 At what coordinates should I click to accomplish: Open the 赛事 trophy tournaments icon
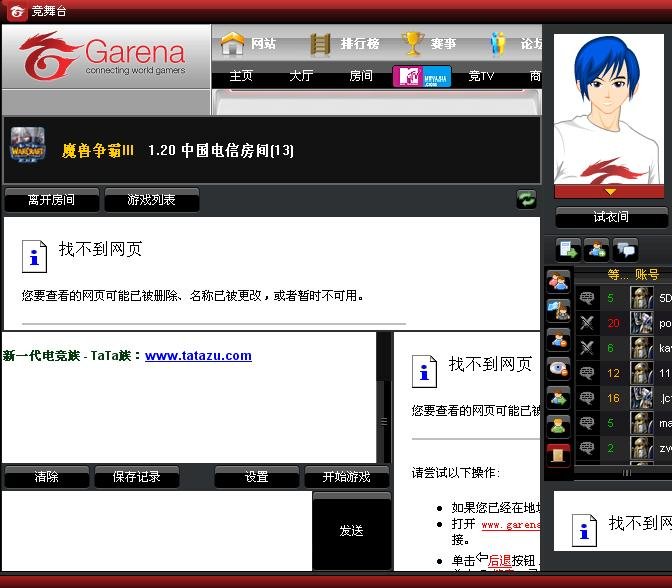tap(413, 43)
